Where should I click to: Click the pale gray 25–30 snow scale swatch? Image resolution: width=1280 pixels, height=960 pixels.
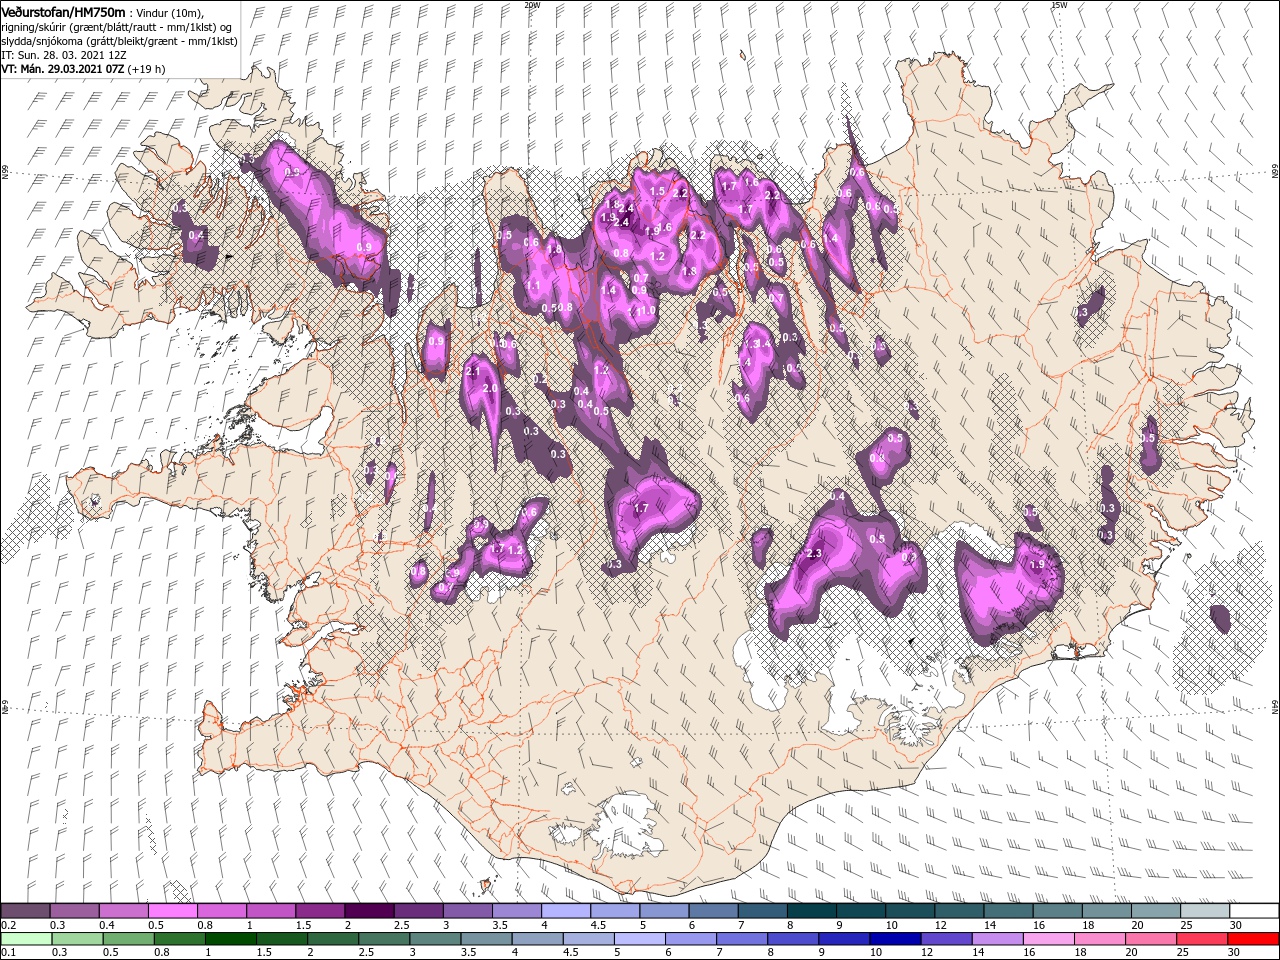point(1204,911)
